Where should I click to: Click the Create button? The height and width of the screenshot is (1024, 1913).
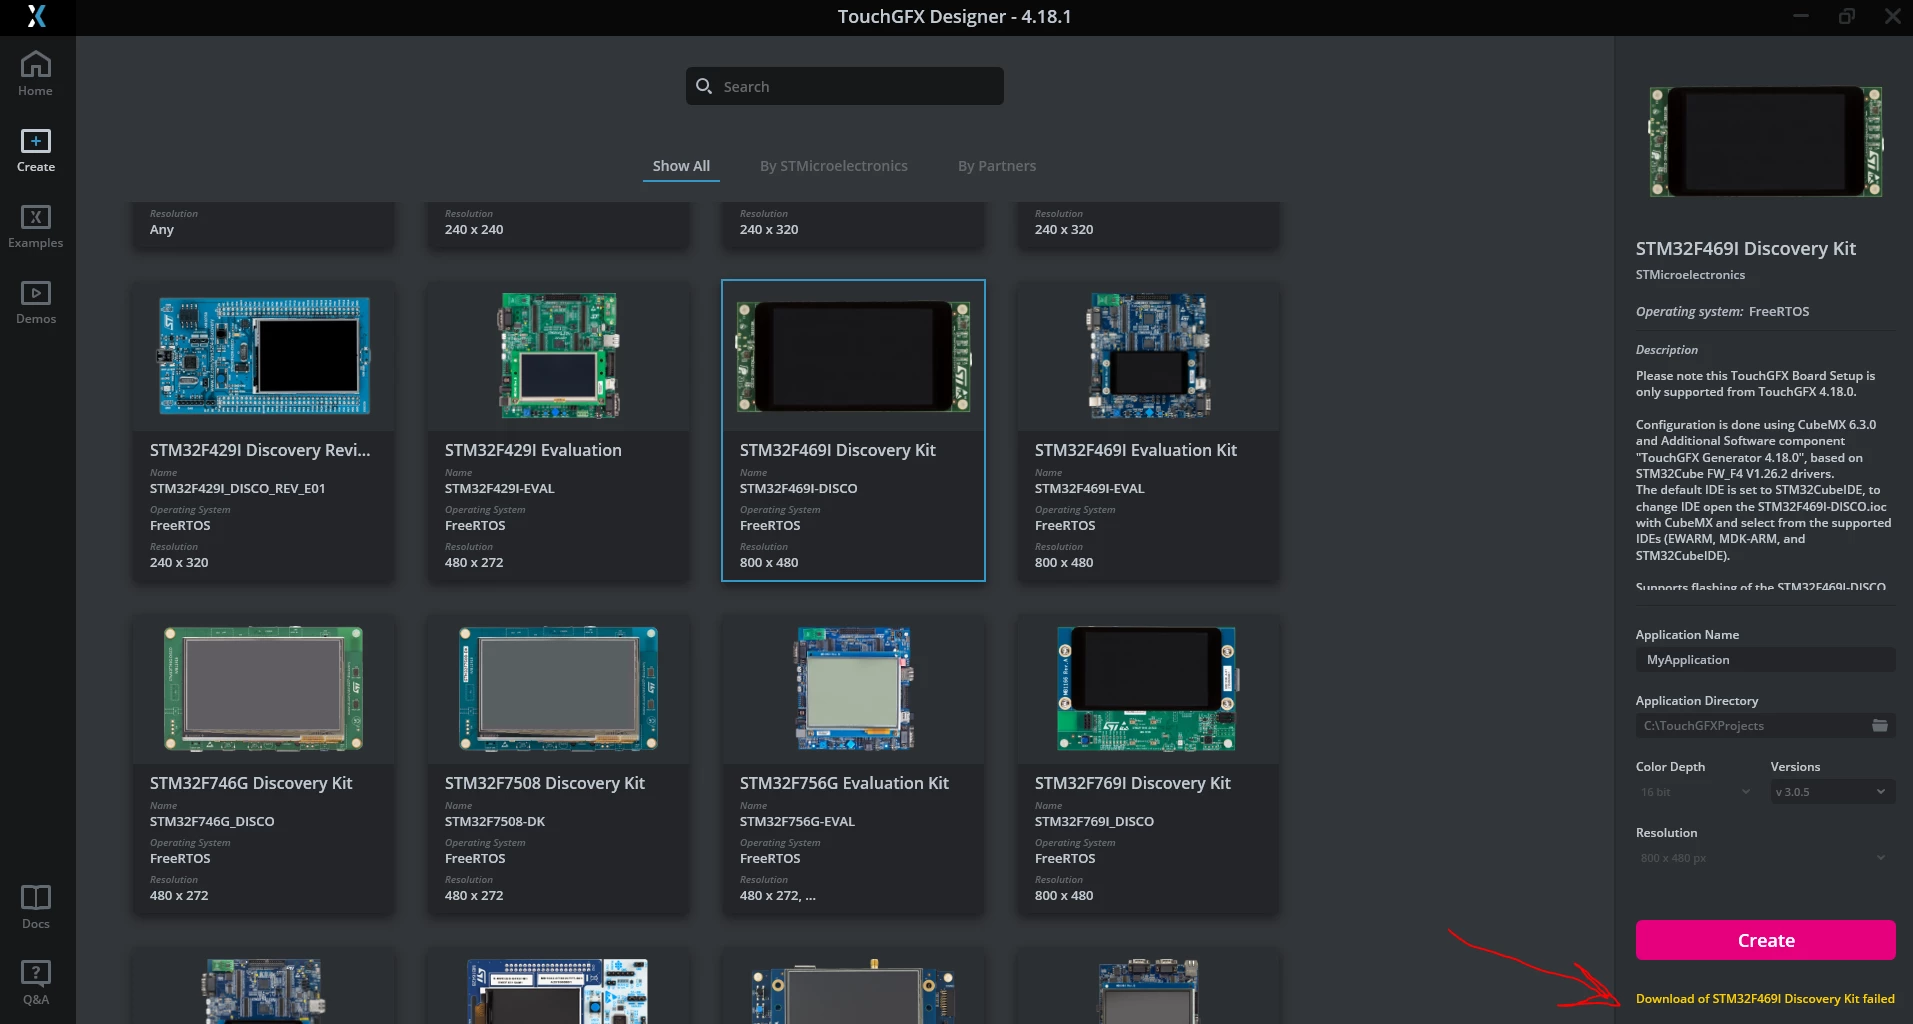[1766, 940]
